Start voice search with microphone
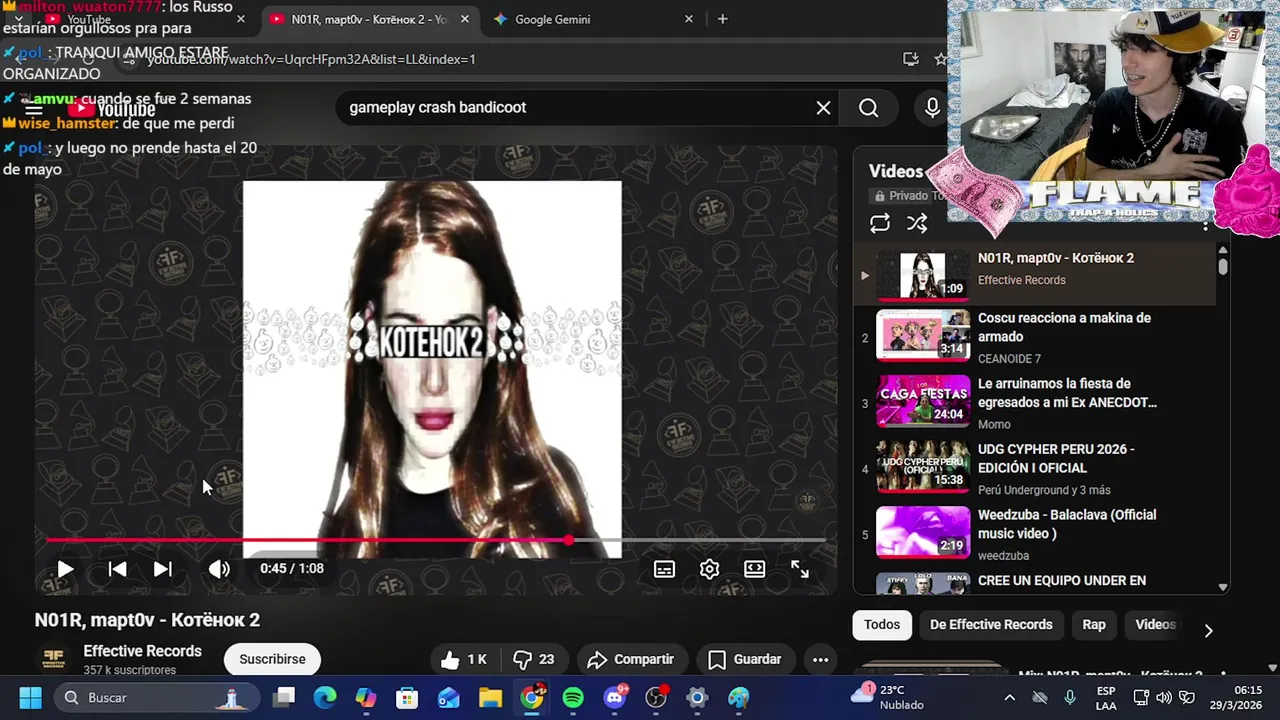The width and height of the screenshot is (1280, 720). pyautogui.click(x=932, y=108)
